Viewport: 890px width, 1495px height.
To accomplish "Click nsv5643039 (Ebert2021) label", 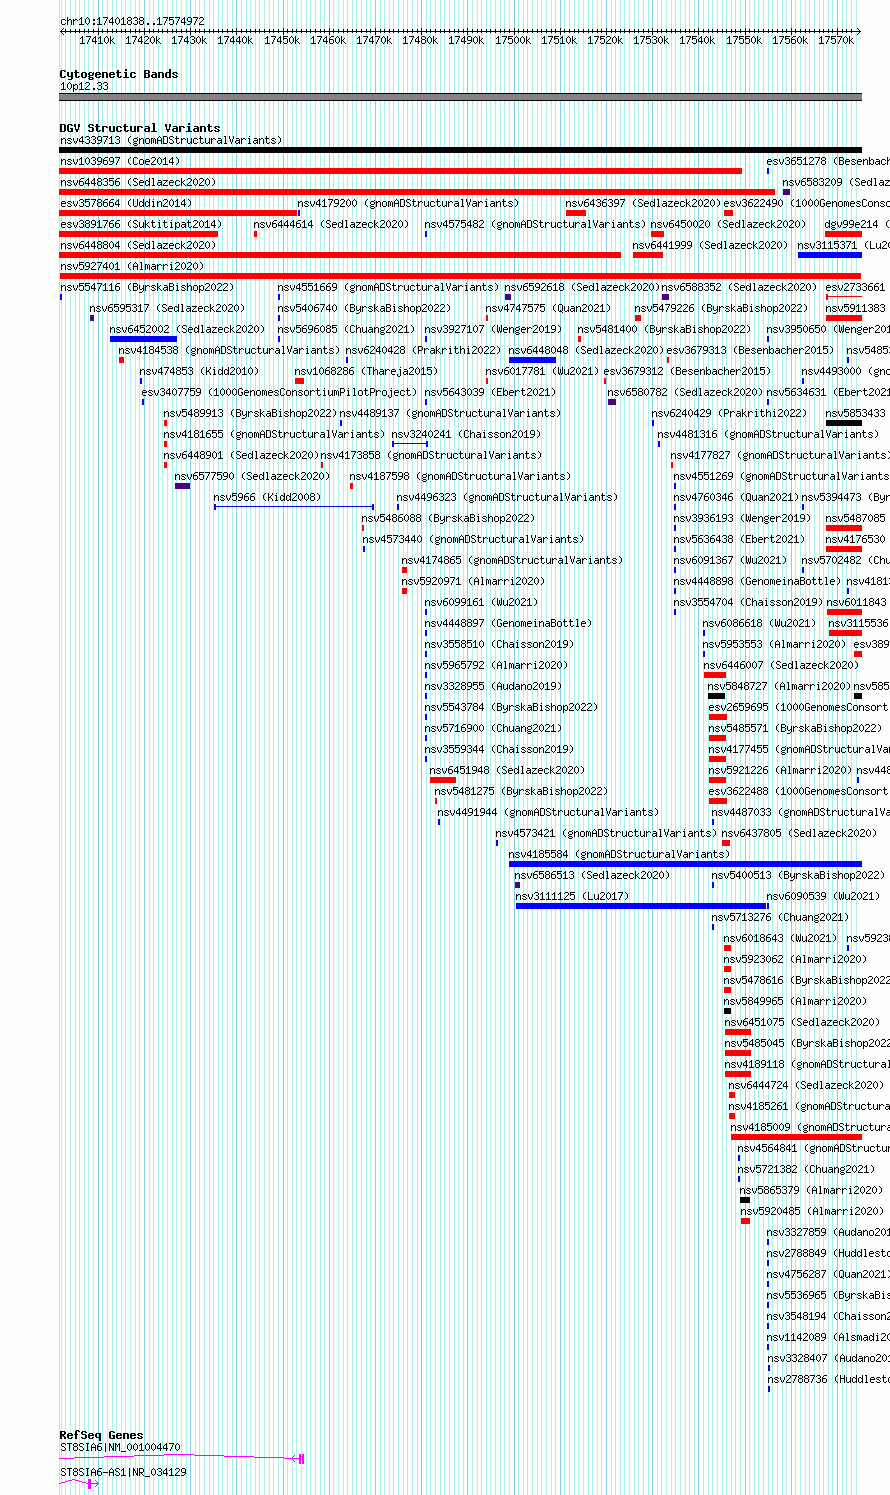I will coord(490,392).
